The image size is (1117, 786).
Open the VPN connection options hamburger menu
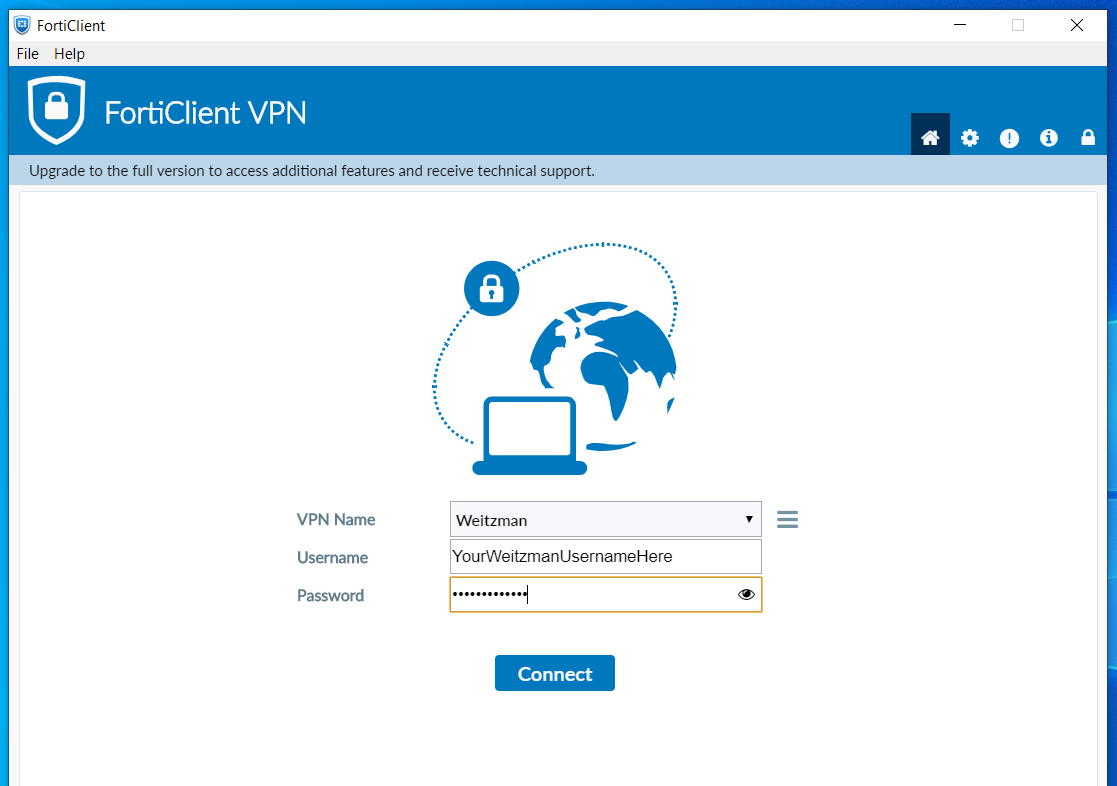coord(787,519)
